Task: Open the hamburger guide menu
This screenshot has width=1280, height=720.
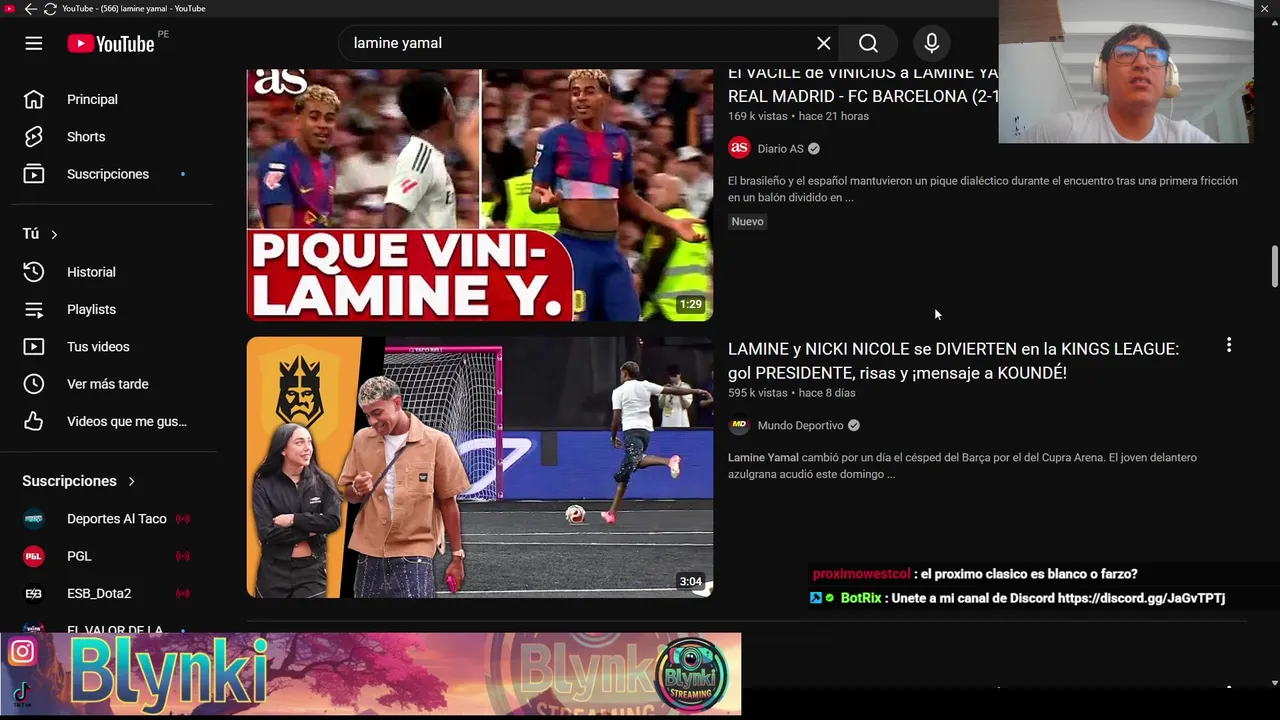Action: tap(34, 43)
